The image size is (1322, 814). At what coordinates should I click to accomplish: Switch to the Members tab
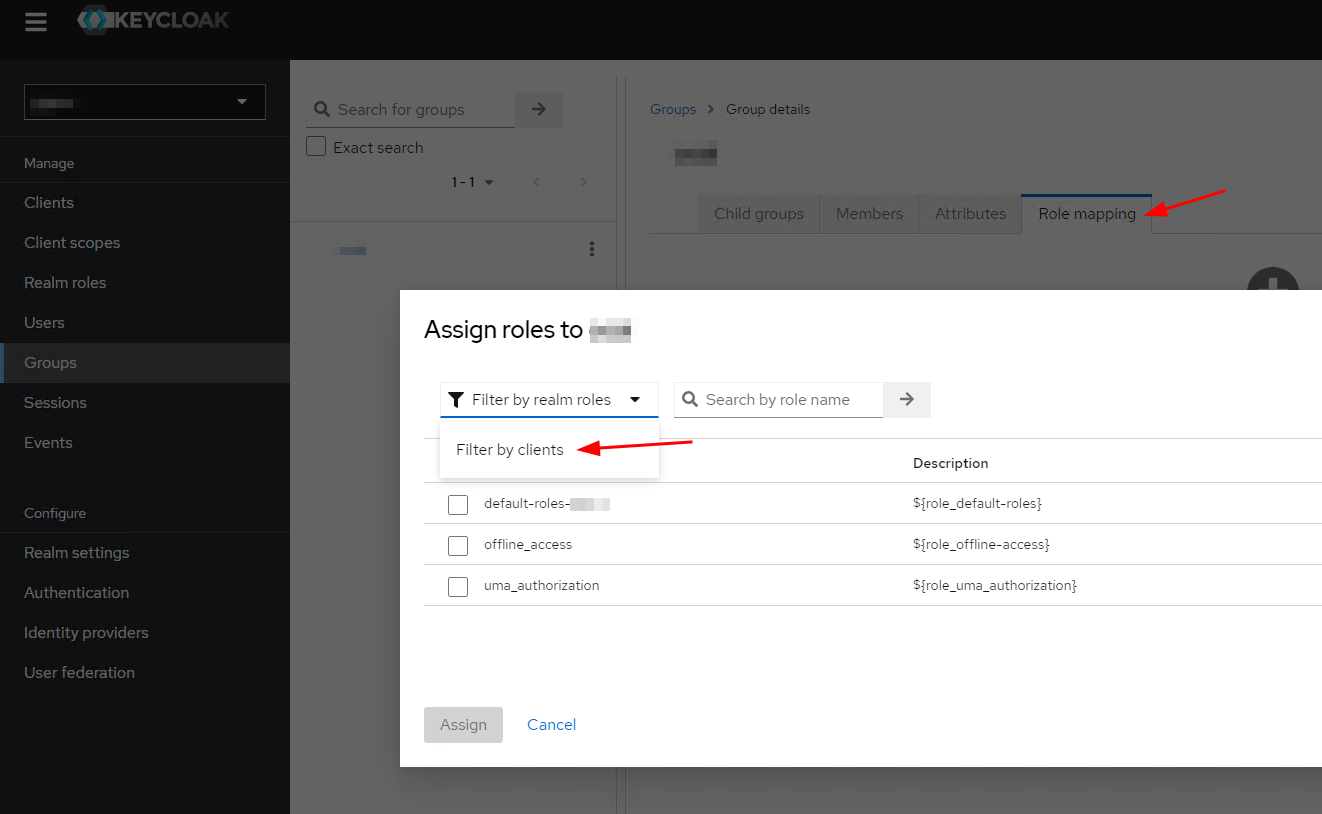click(869, 213)
